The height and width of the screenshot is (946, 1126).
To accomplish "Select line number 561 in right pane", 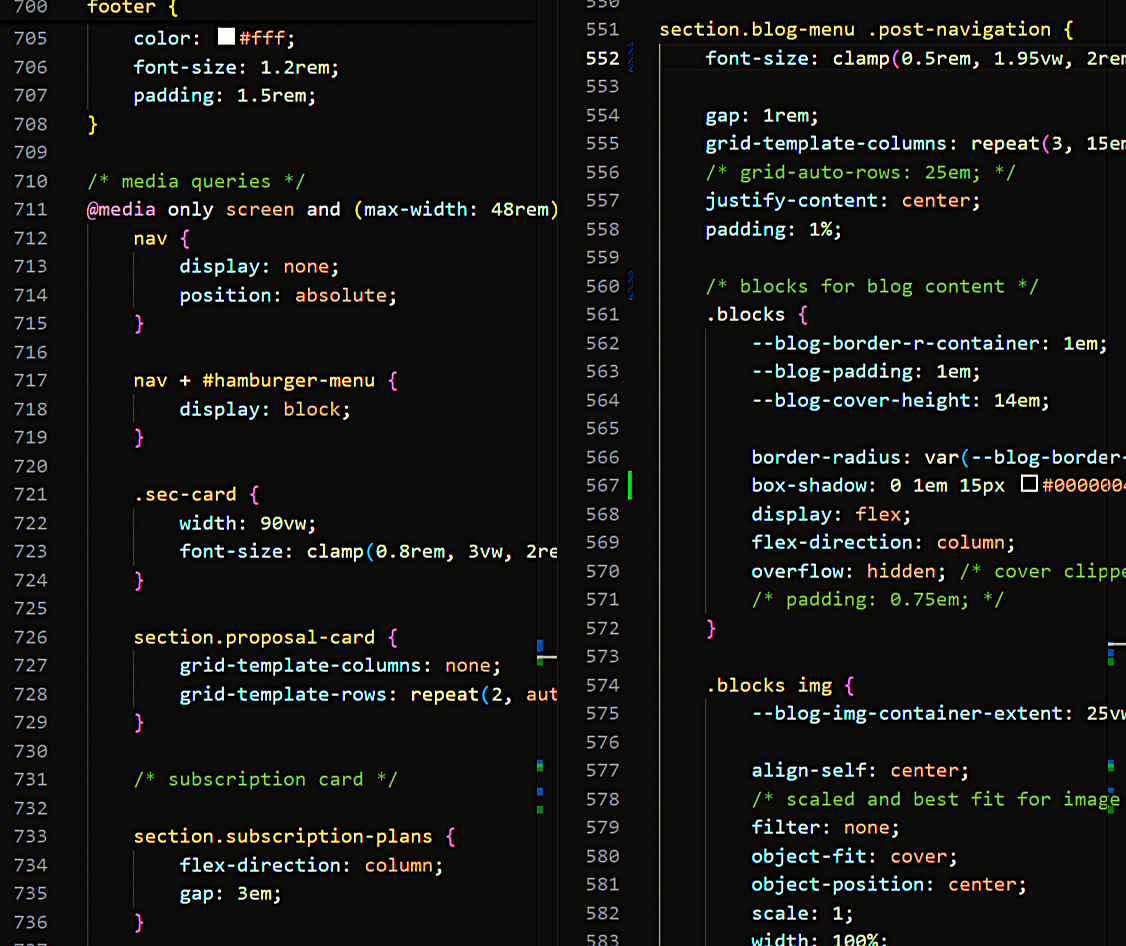I will tap(602, 315).
